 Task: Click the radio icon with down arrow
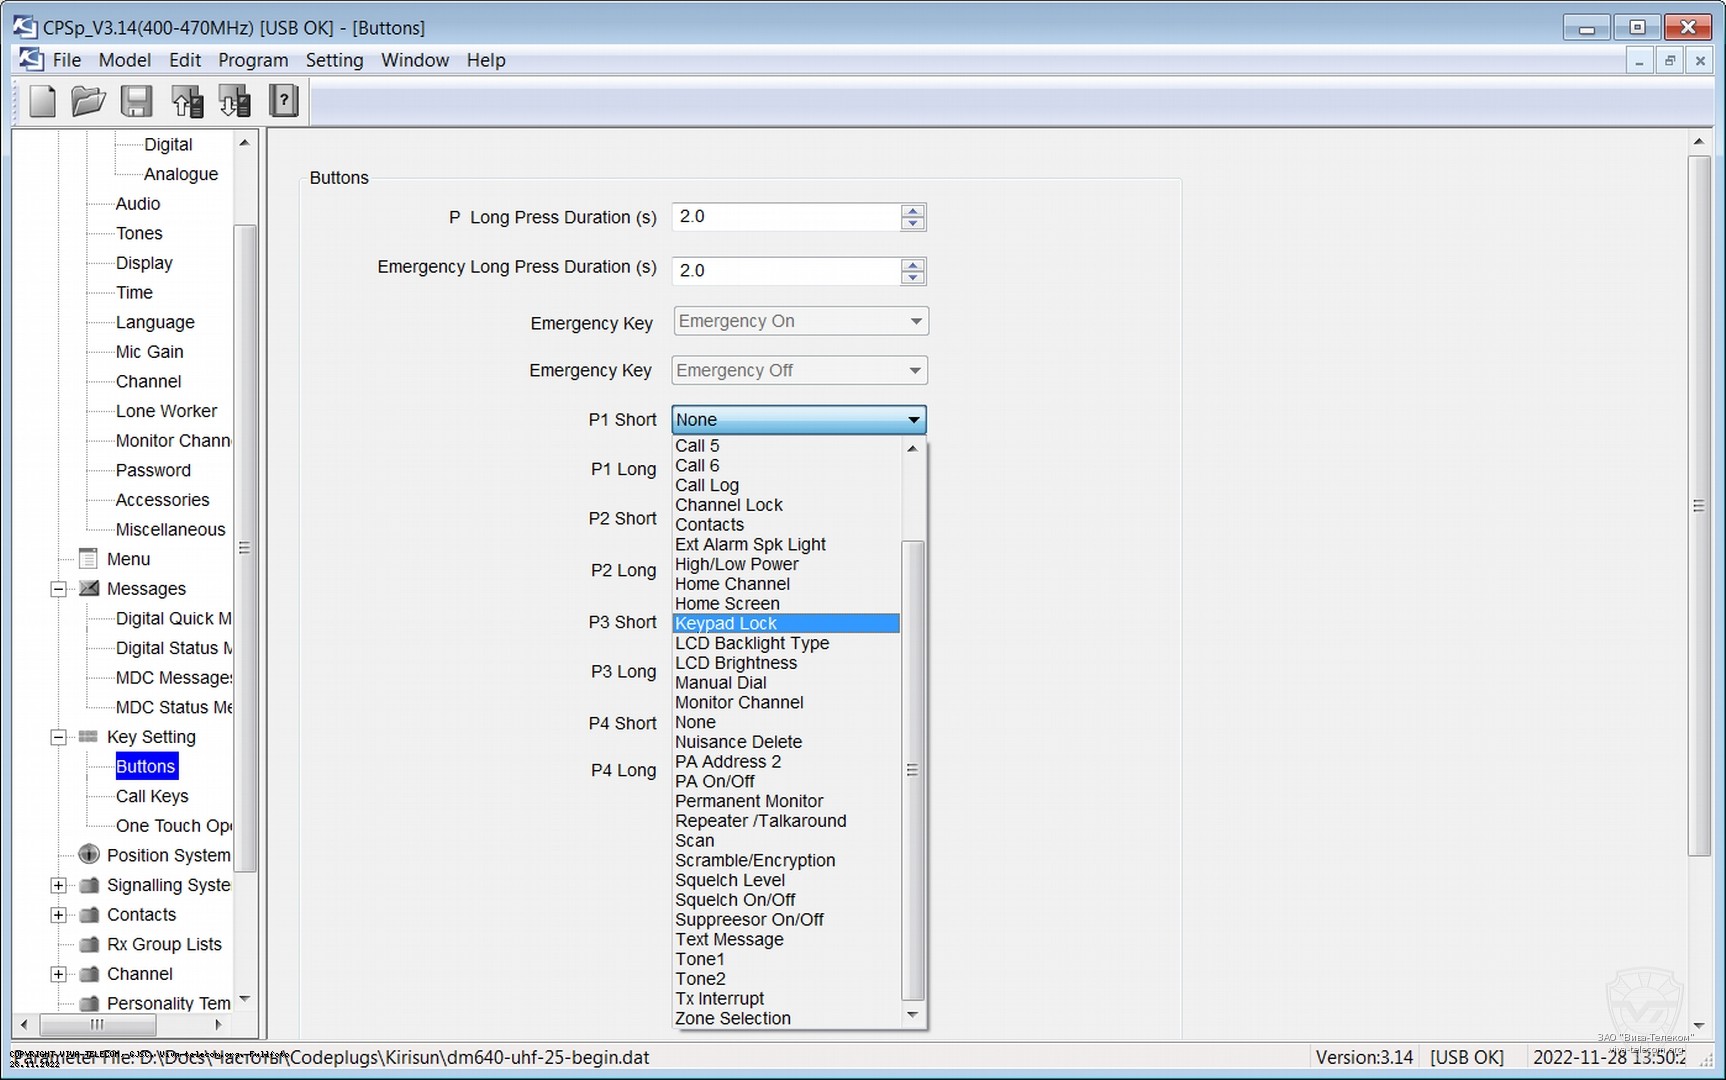[x=235, y=101]
